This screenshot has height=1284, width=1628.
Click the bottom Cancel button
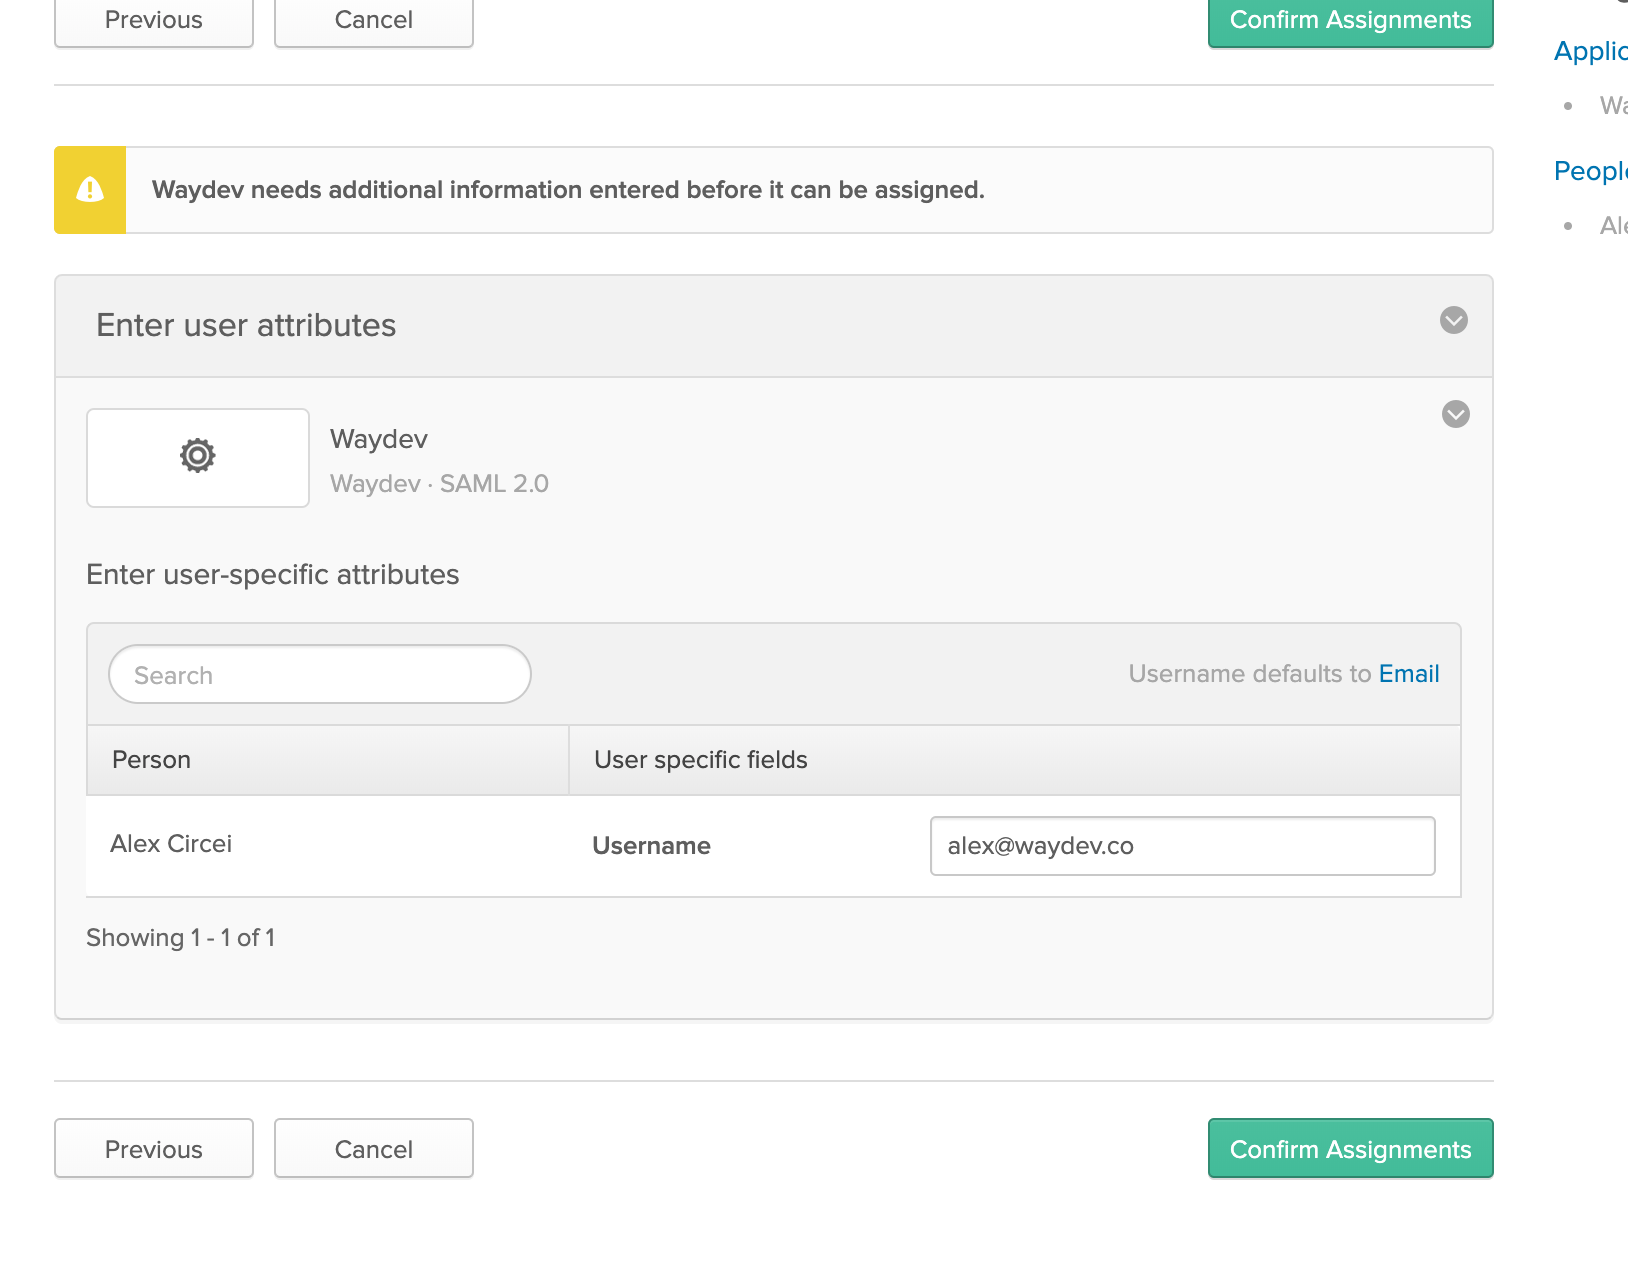click(x=374, y=1149)
